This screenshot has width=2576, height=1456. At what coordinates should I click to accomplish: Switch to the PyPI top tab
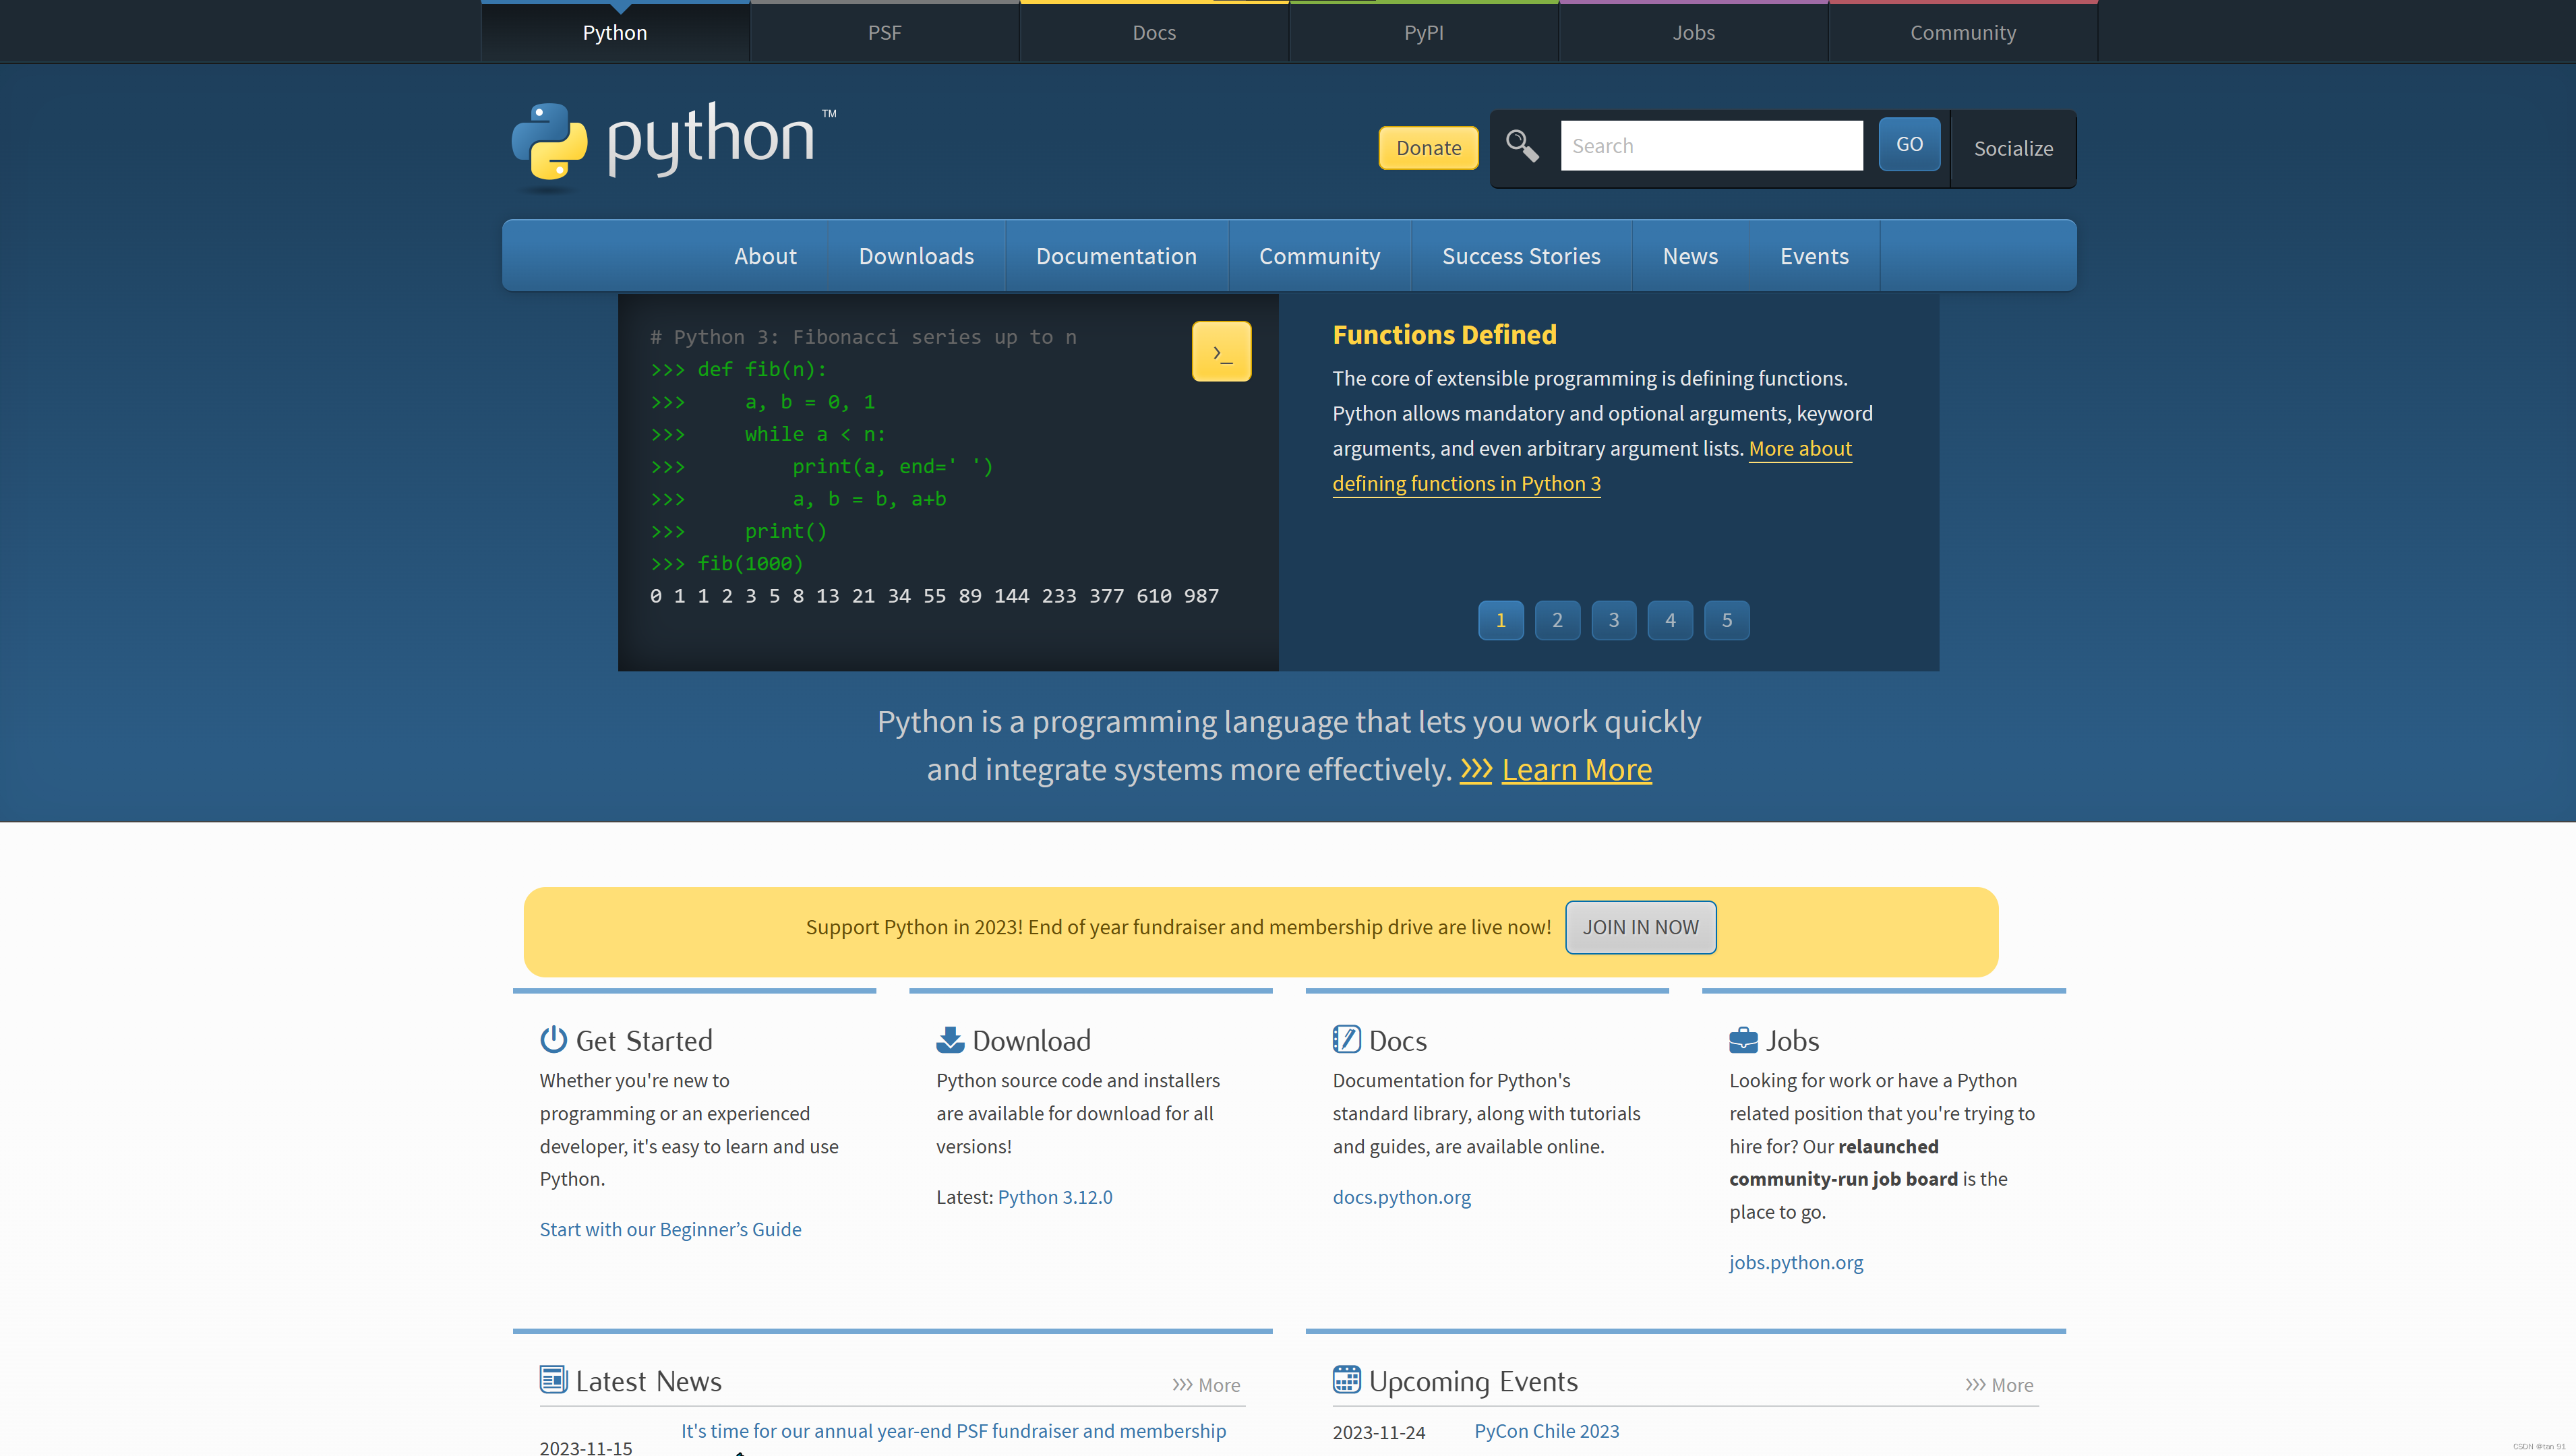click(x=1423, y=32)
